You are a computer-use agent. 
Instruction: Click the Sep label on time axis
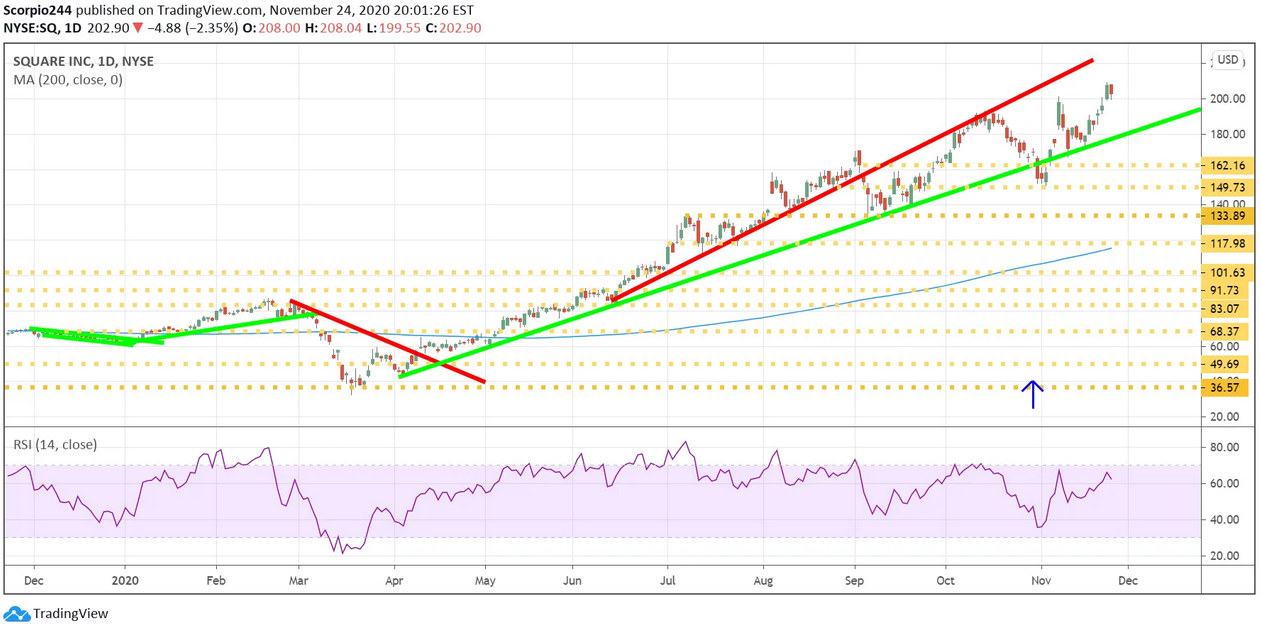(856, 579)
